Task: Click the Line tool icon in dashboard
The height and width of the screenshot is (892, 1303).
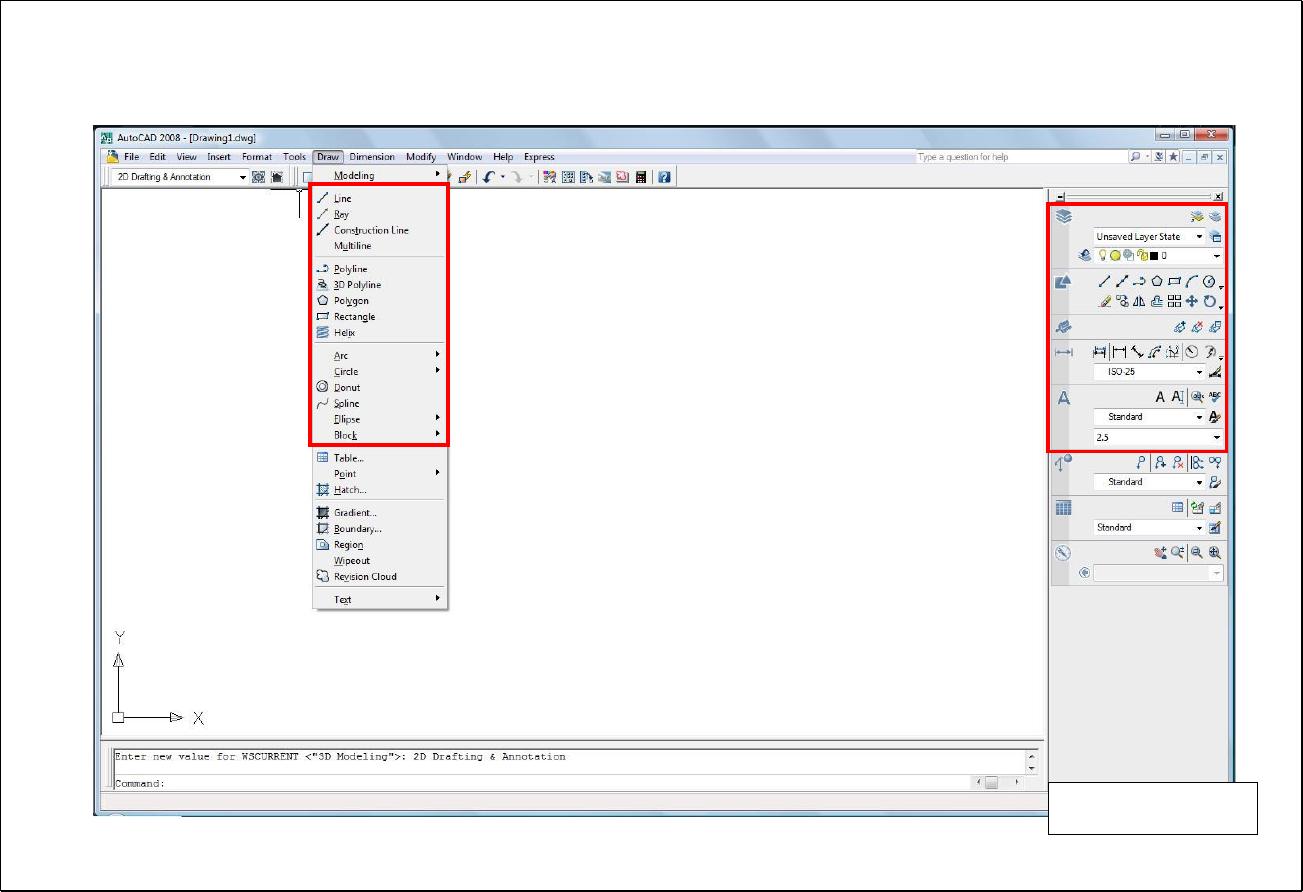Action: [1103, 282]
